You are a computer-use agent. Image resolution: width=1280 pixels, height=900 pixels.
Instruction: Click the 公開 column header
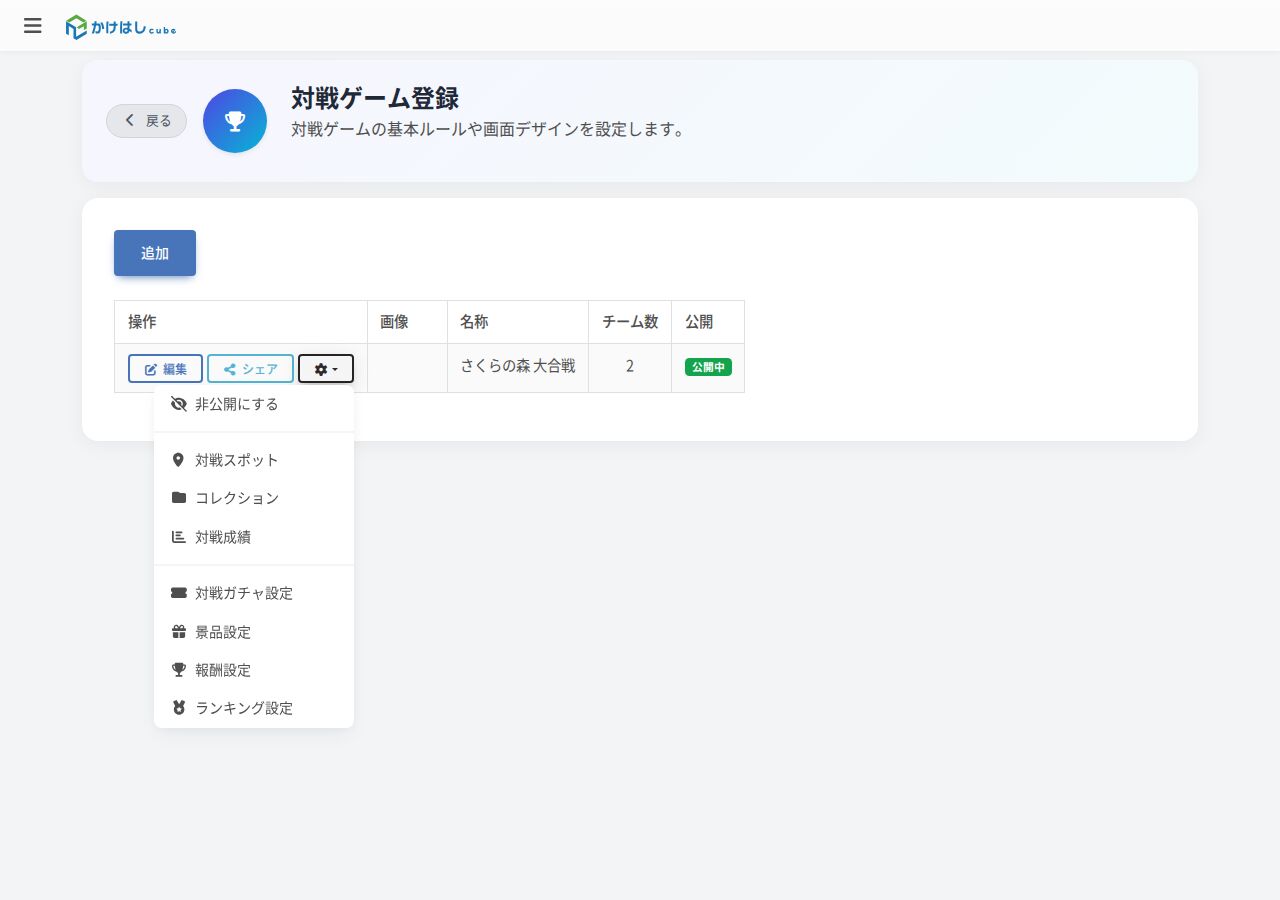708,322
